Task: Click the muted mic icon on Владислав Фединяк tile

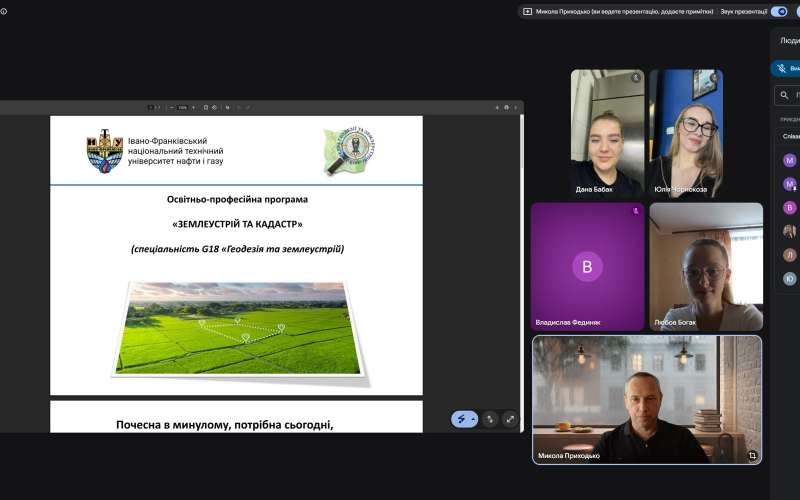Action: coord(635,210)
